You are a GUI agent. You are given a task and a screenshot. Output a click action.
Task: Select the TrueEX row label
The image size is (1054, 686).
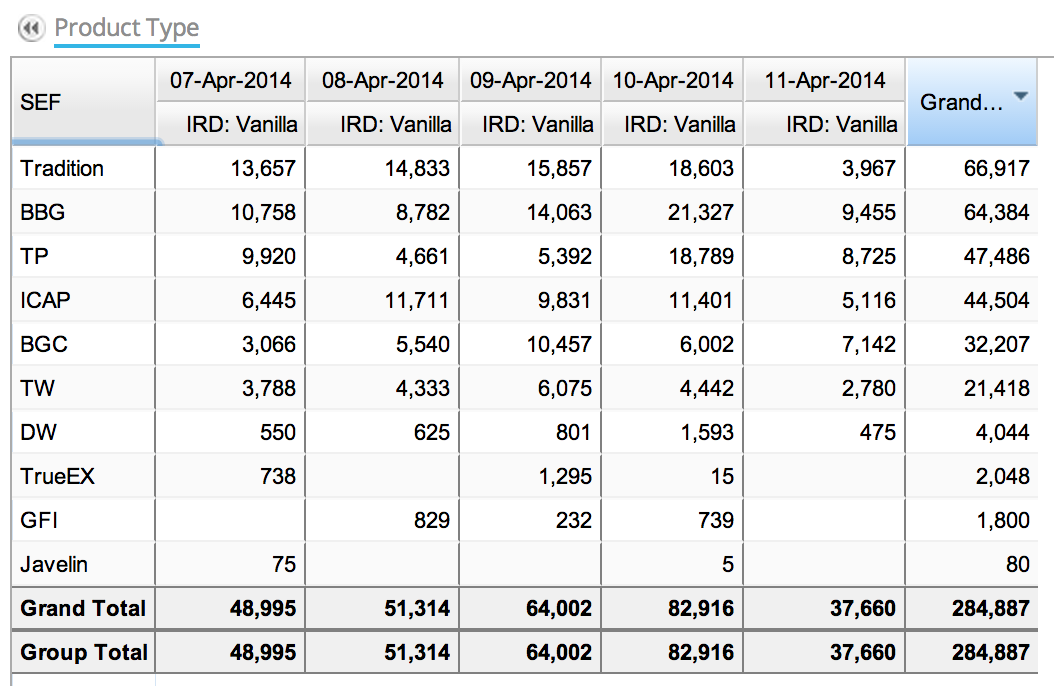pyautogui.click(x=57, y=476)
